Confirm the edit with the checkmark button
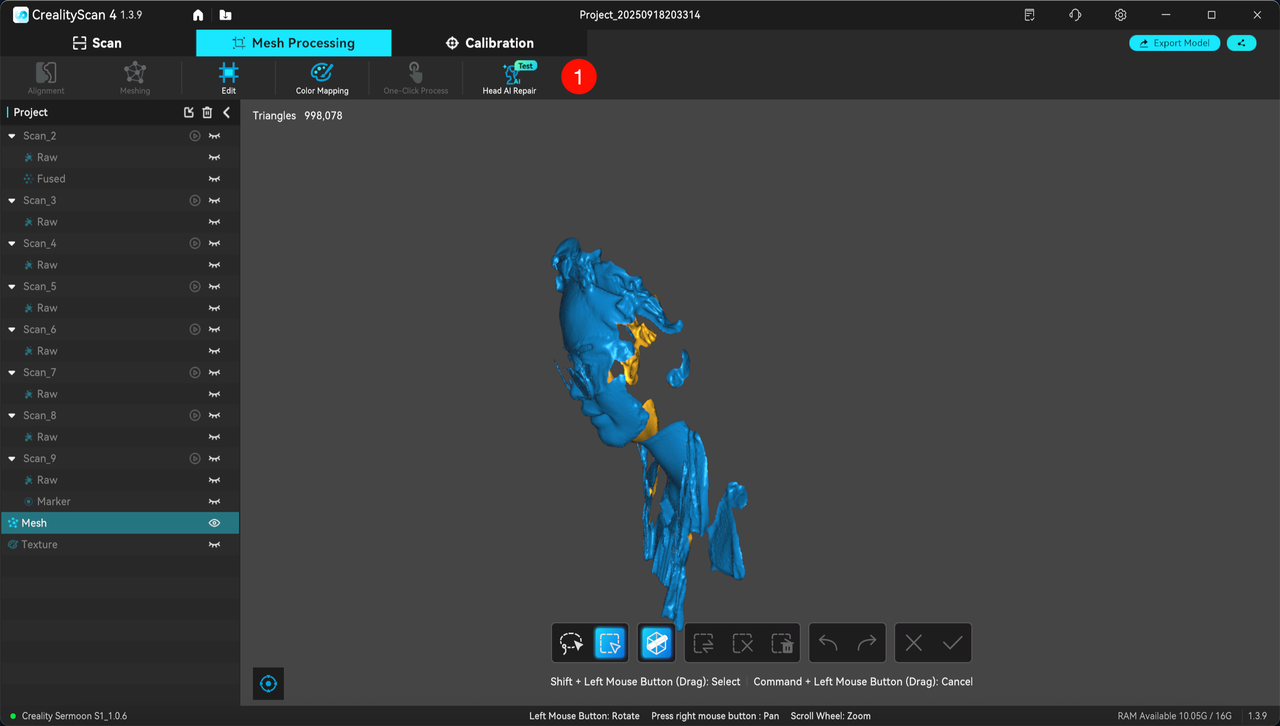1280x726 pixels. 952,643
